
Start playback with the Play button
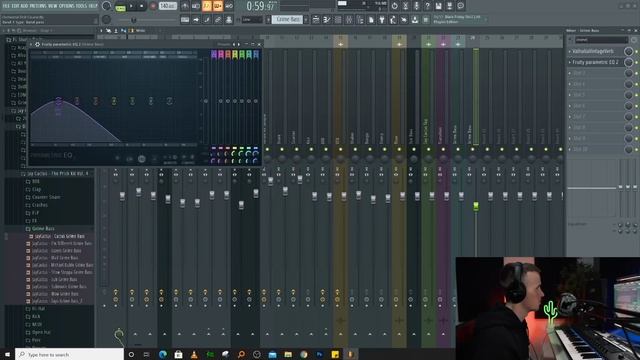coord(131,6)
